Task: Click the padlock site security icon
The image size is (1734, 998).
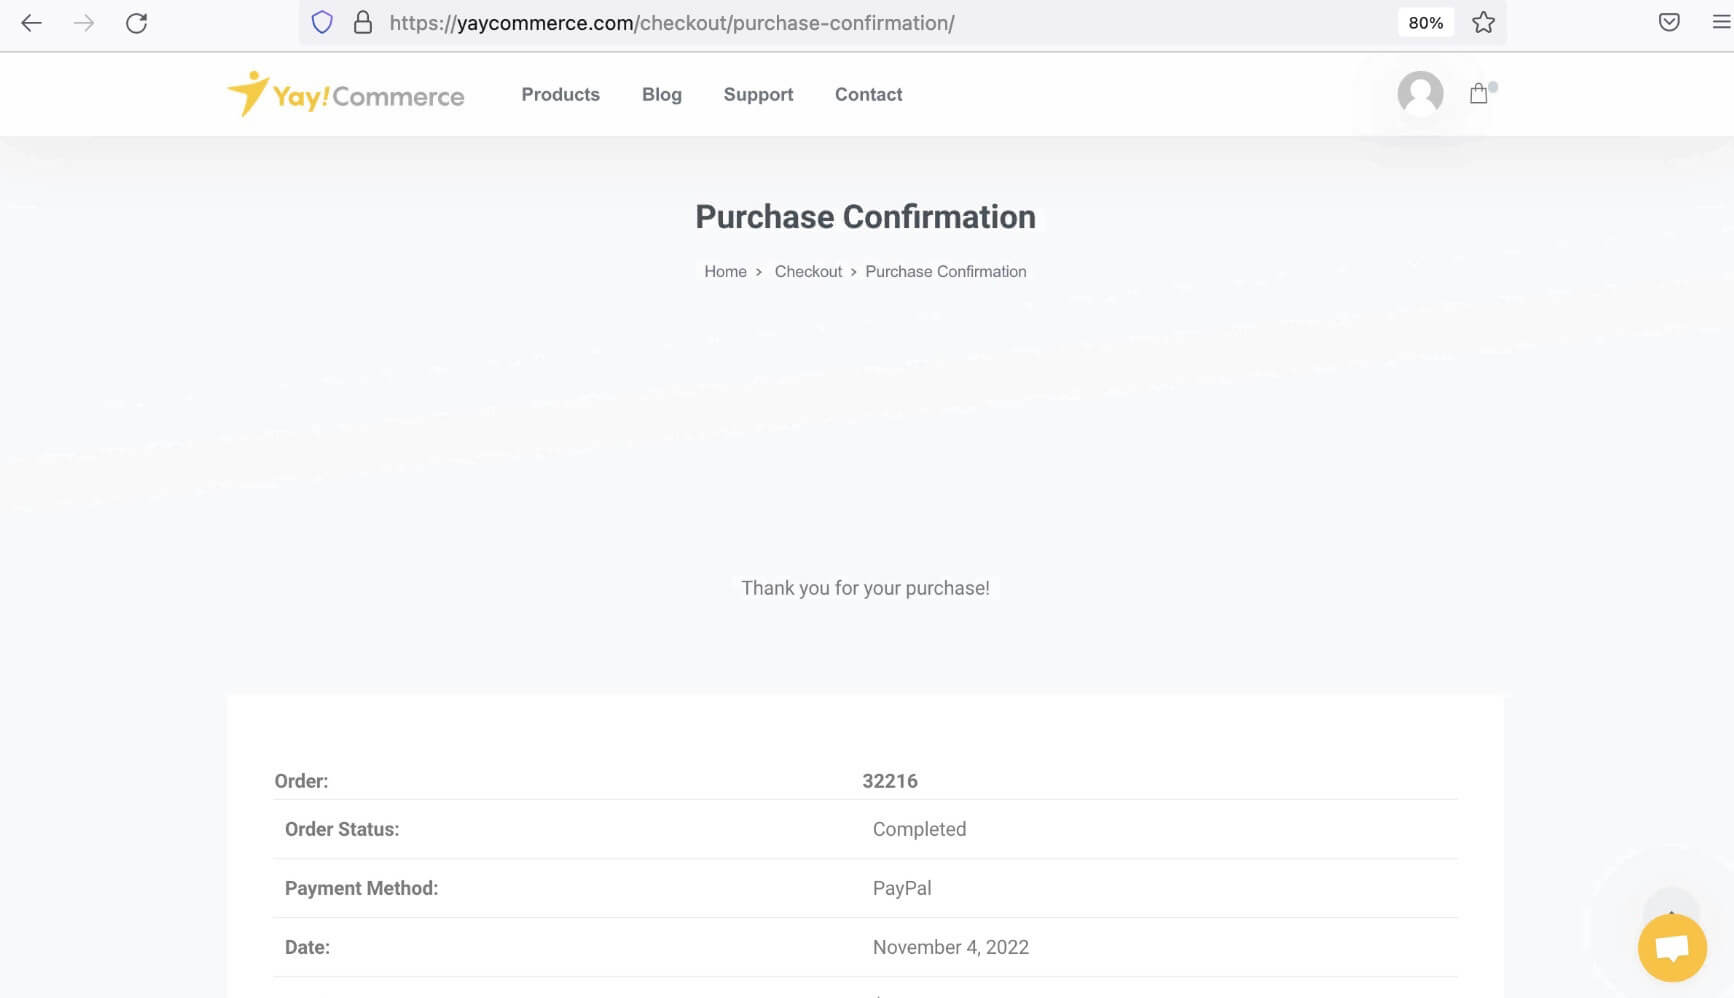Action: [363, 23]
